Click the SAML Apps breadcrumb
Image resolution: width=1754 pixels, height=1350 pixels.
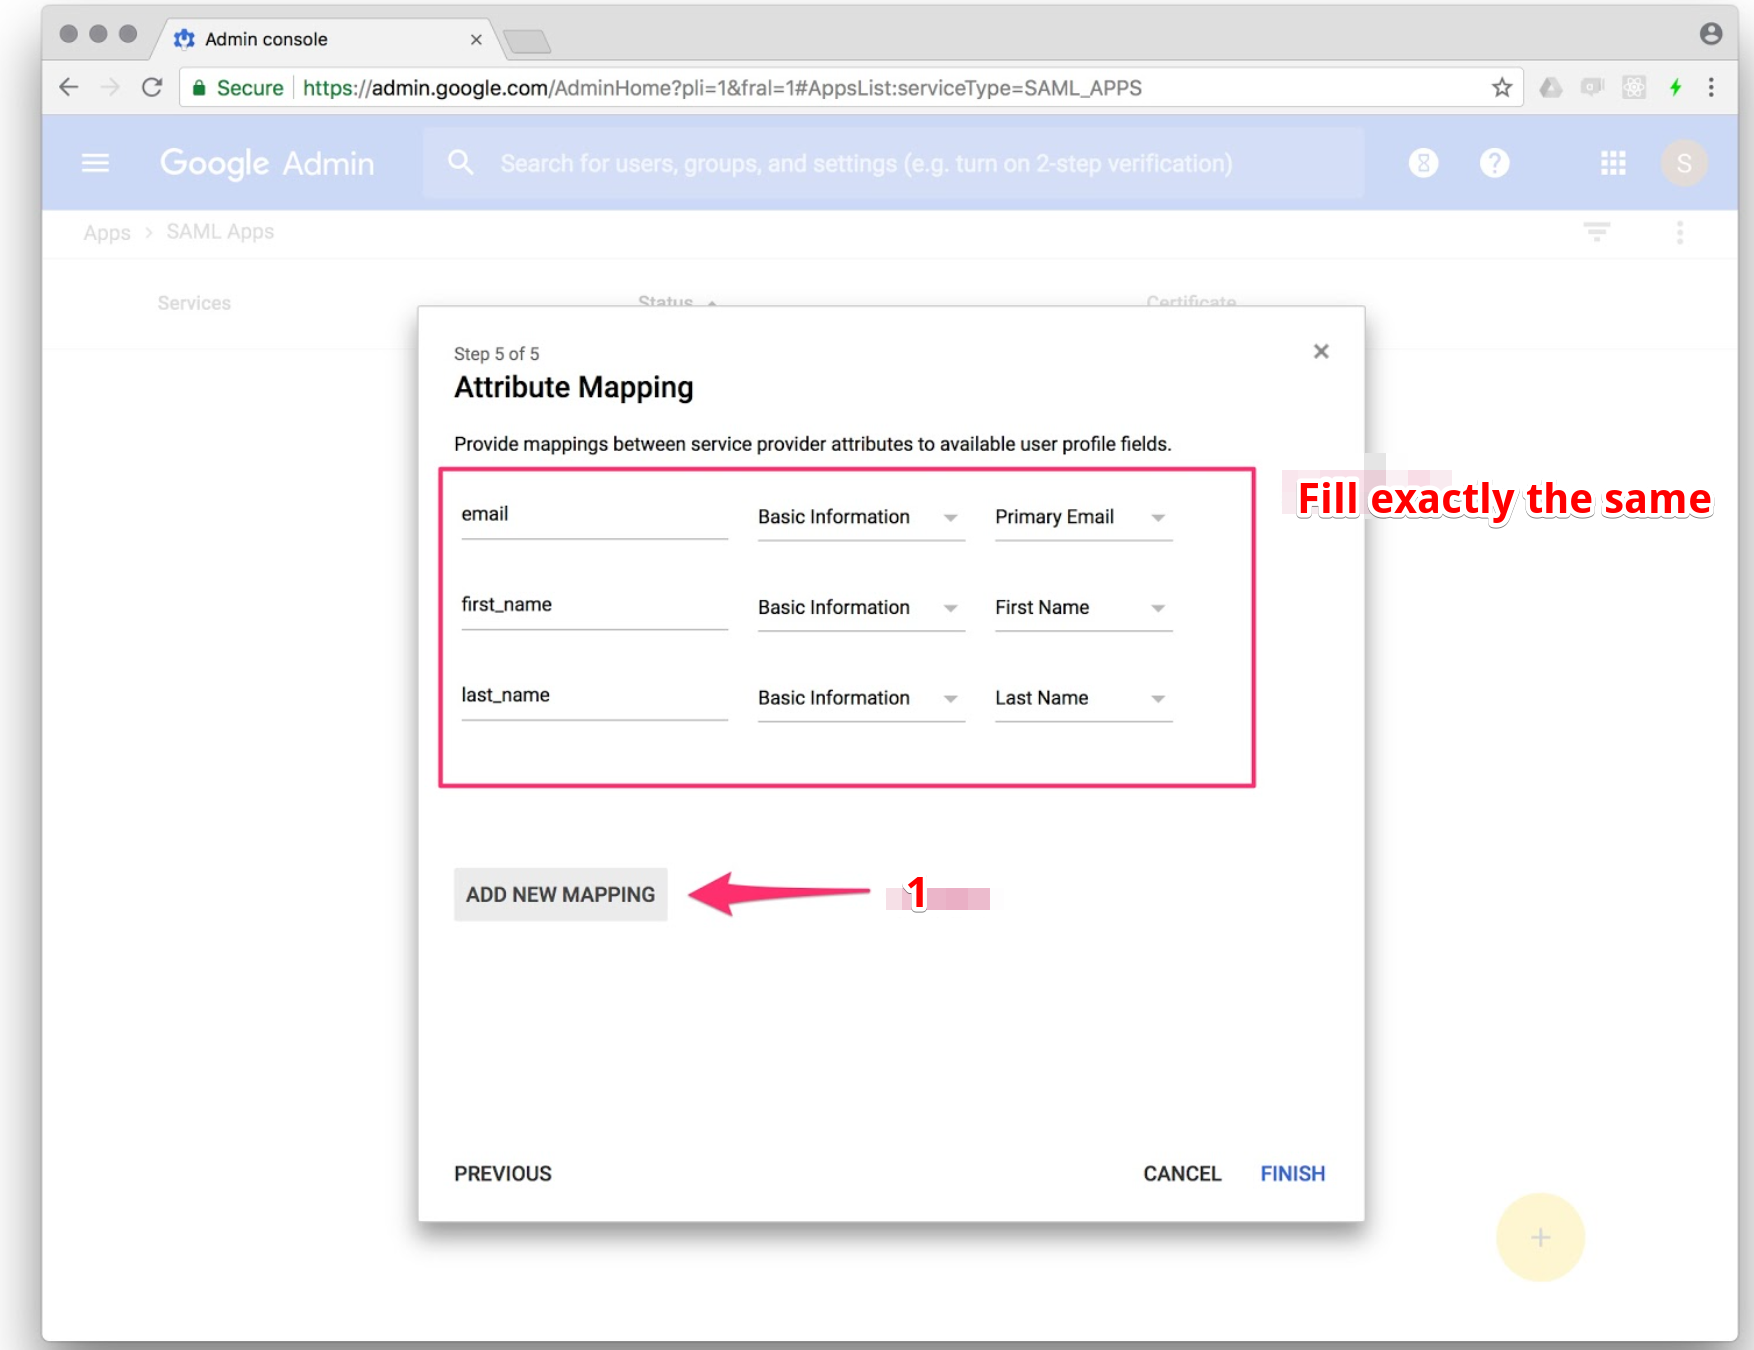[220, 232]
